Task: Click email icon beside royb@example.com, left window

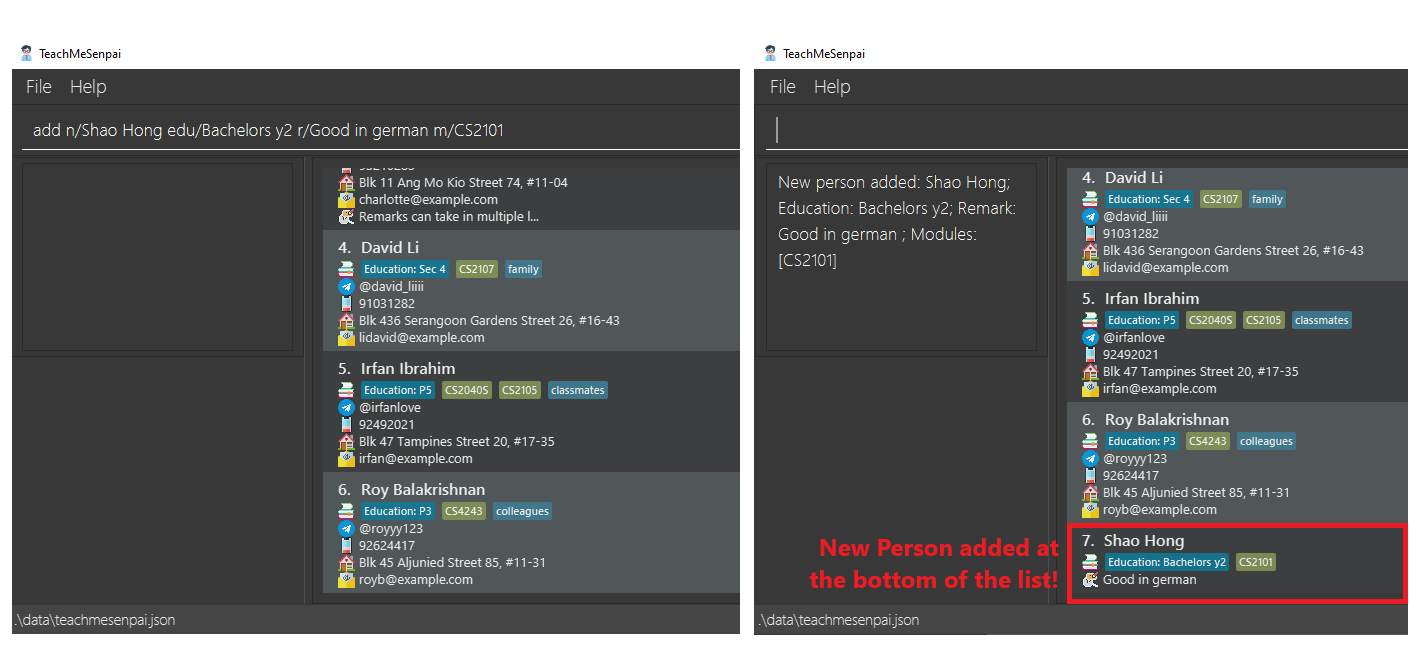Action: coord(346,580)
